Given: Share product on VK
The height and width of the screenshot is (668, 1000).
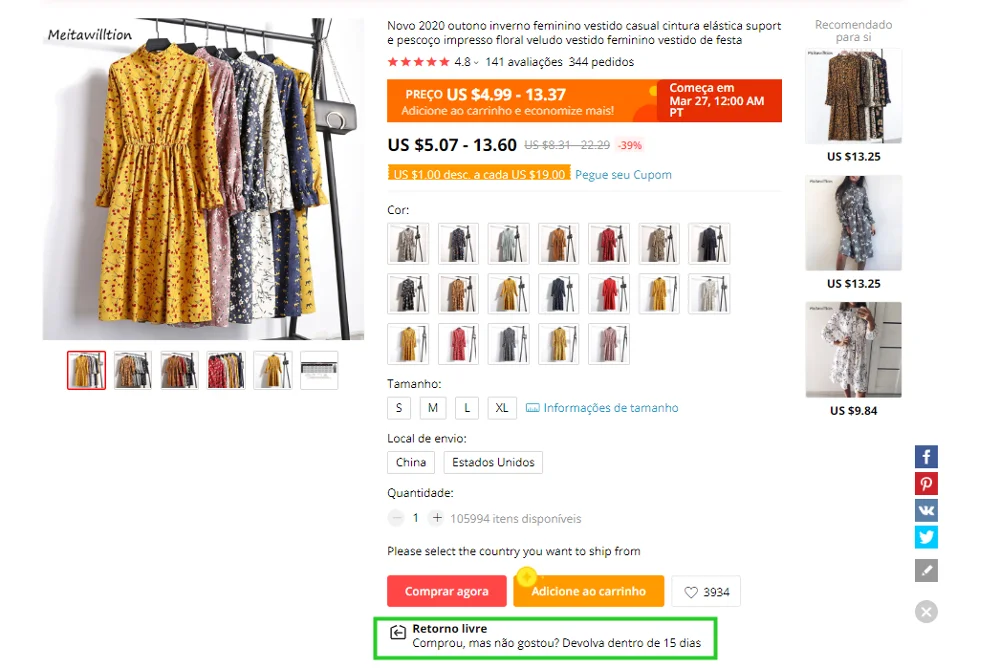Looking at the screenshot, I should pyautogui.click(x=926, y=510).
